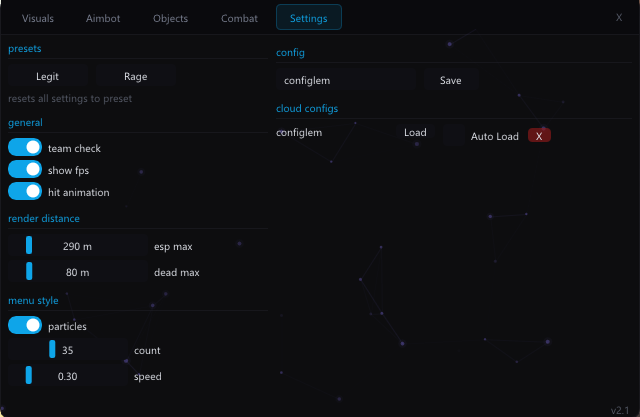Viewport: 640px width, 417px height.
Task: Switch to the Visuals tab
Action: click(x=38, y=18)
